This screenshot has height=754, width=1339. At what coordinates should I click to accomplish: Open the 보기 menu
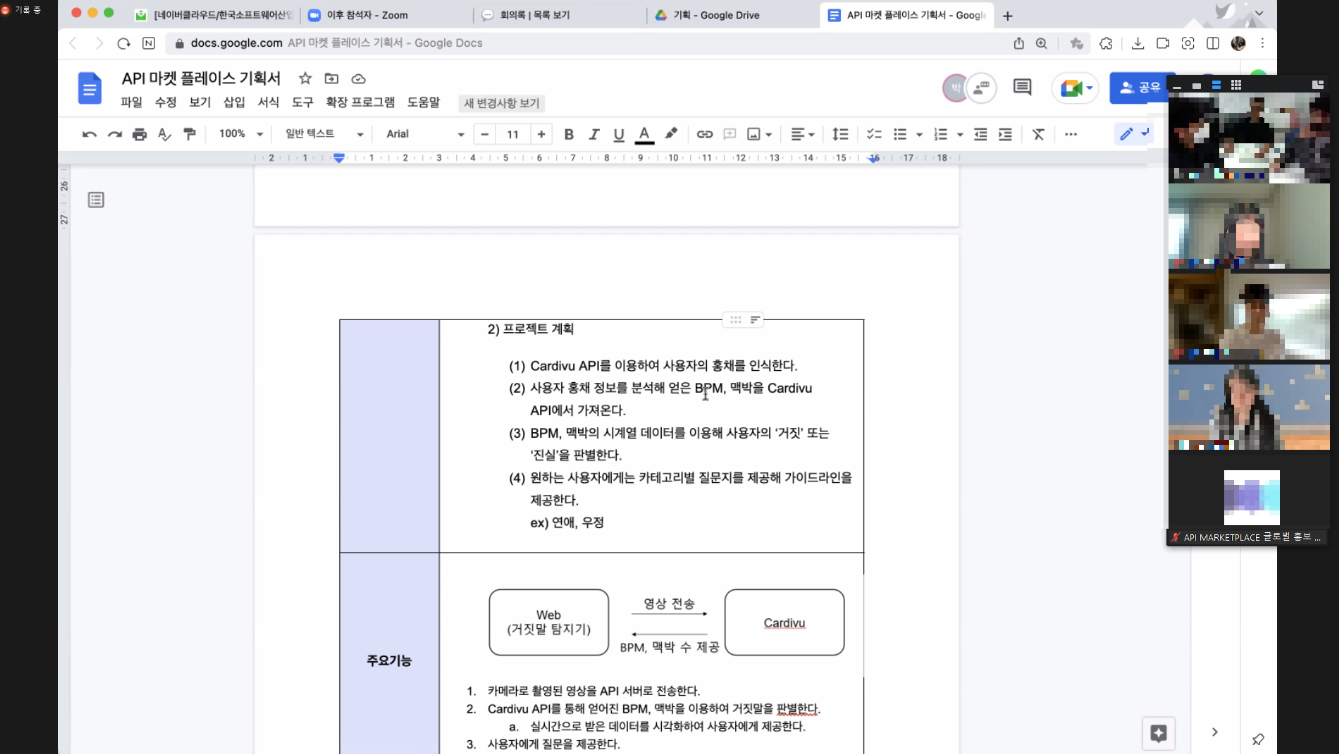point(200,102)
